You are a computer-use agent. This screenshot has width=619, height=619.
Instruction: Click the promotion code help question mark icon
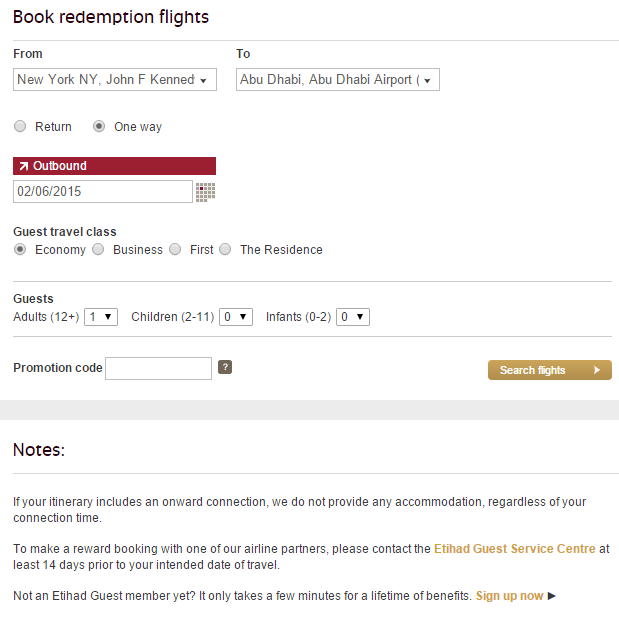[x=225, y=367]
